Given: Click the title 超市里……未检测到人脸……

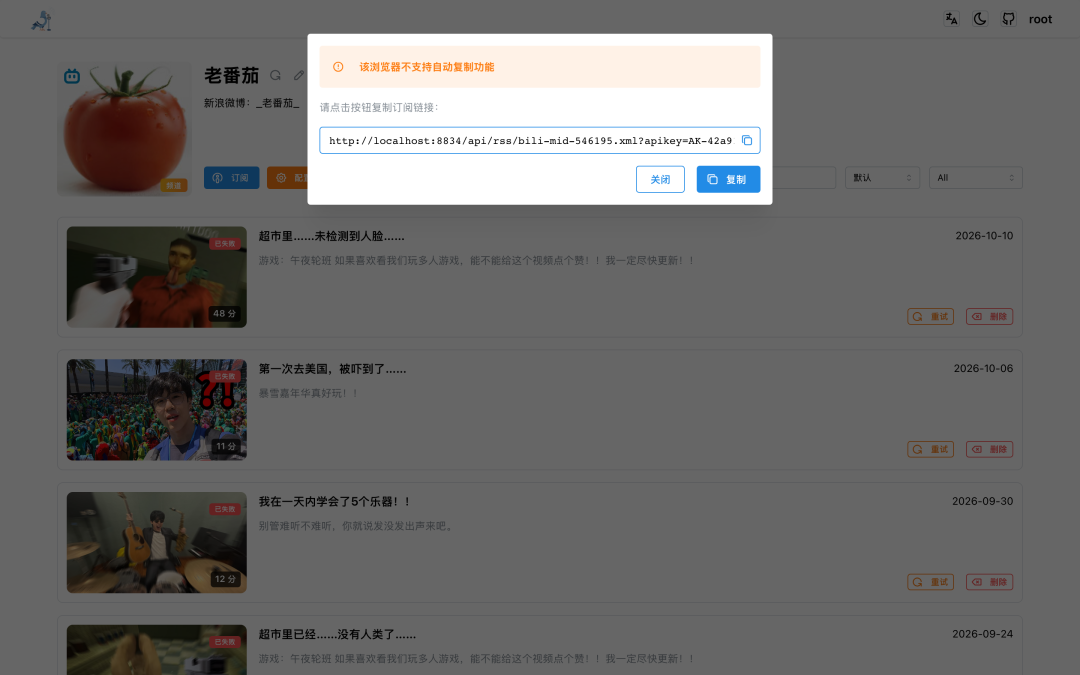Looking at the screenshot, I should pos(331,236).
